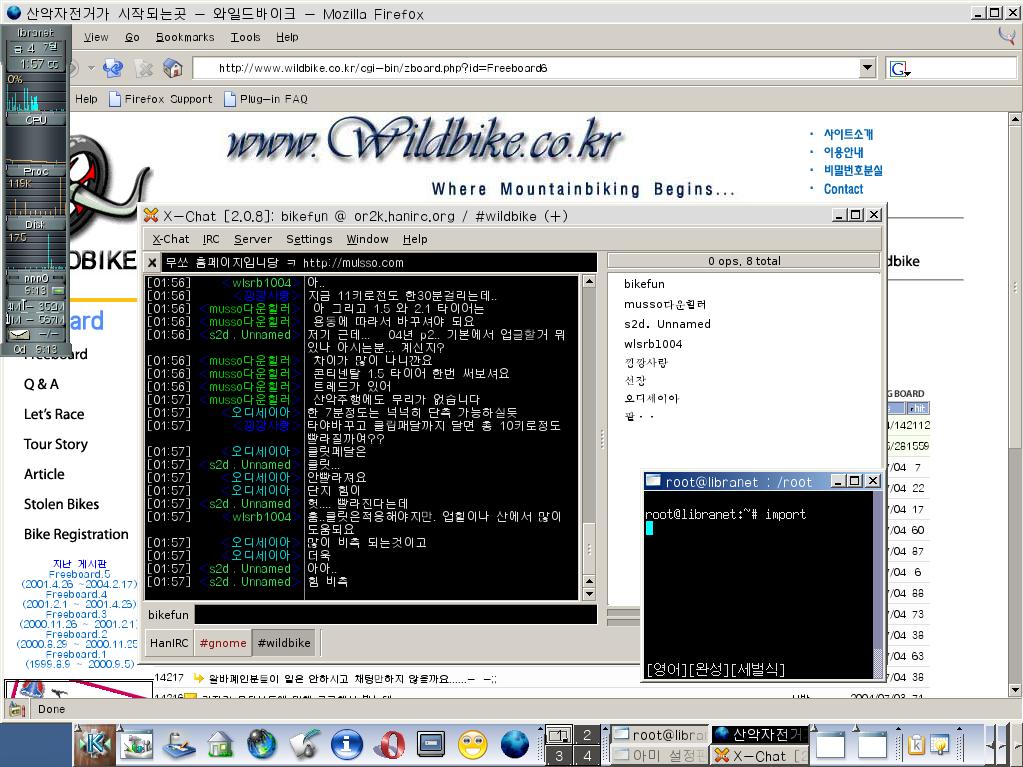Click the terminal window scrollbar
Screen dimensions: 1023x767
coord(878,585)
